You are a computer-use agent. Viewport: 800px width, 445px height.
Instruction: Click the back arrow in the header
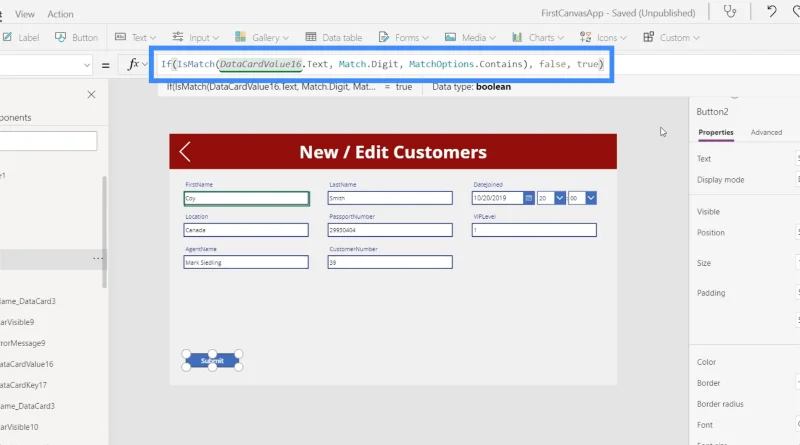185,152
